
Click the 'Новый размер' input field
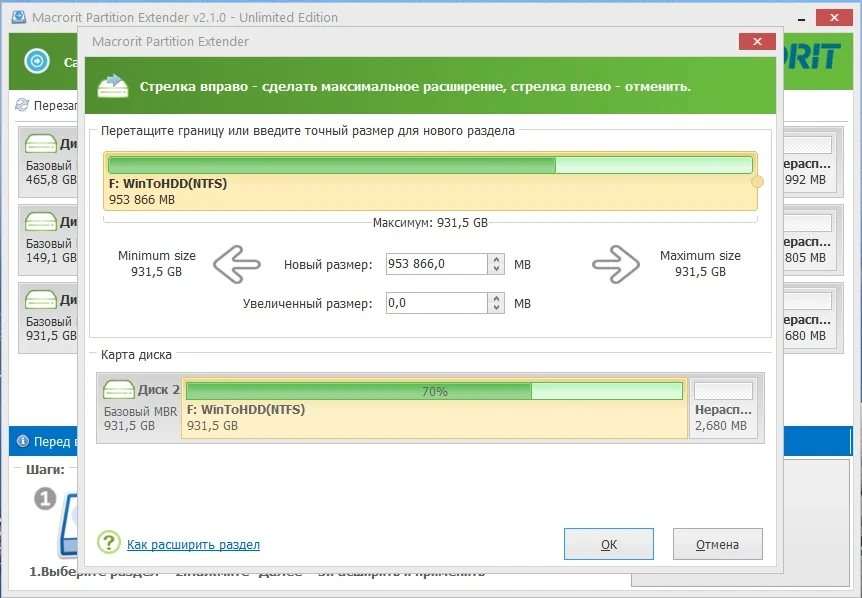pos(436,264)
